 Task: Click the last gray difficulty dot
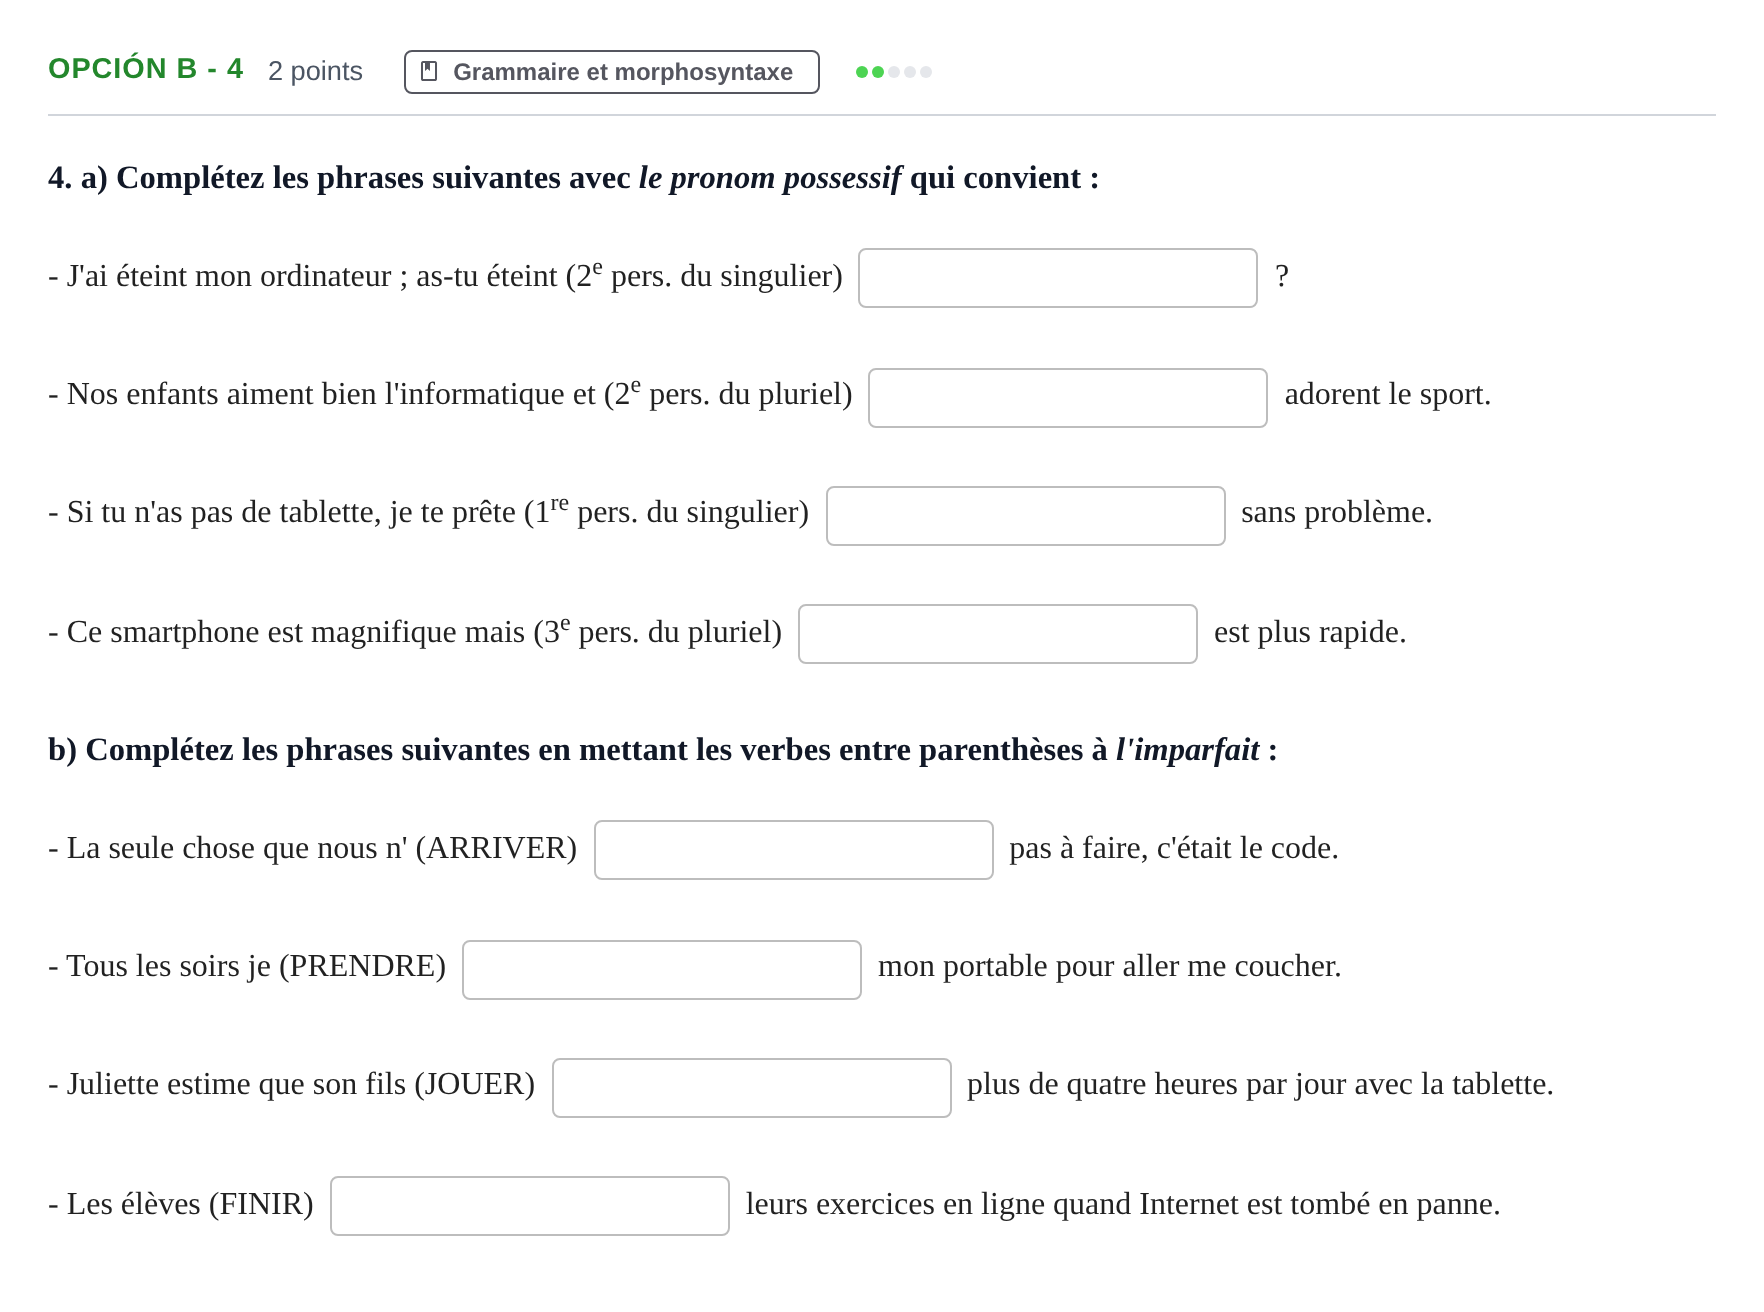click(x=926, y=72)
